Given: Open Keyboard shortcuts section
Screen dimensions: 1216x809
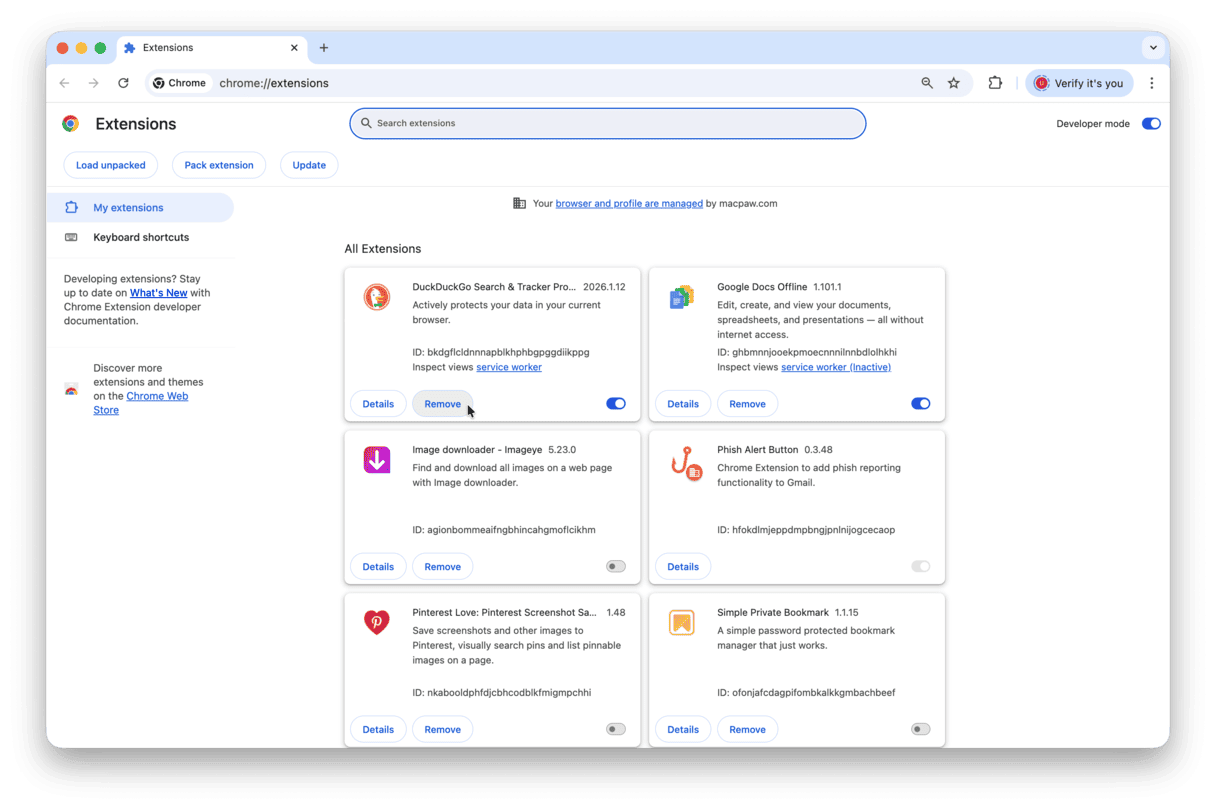Looking at the screenshot, I should click(x=139, y=237).
